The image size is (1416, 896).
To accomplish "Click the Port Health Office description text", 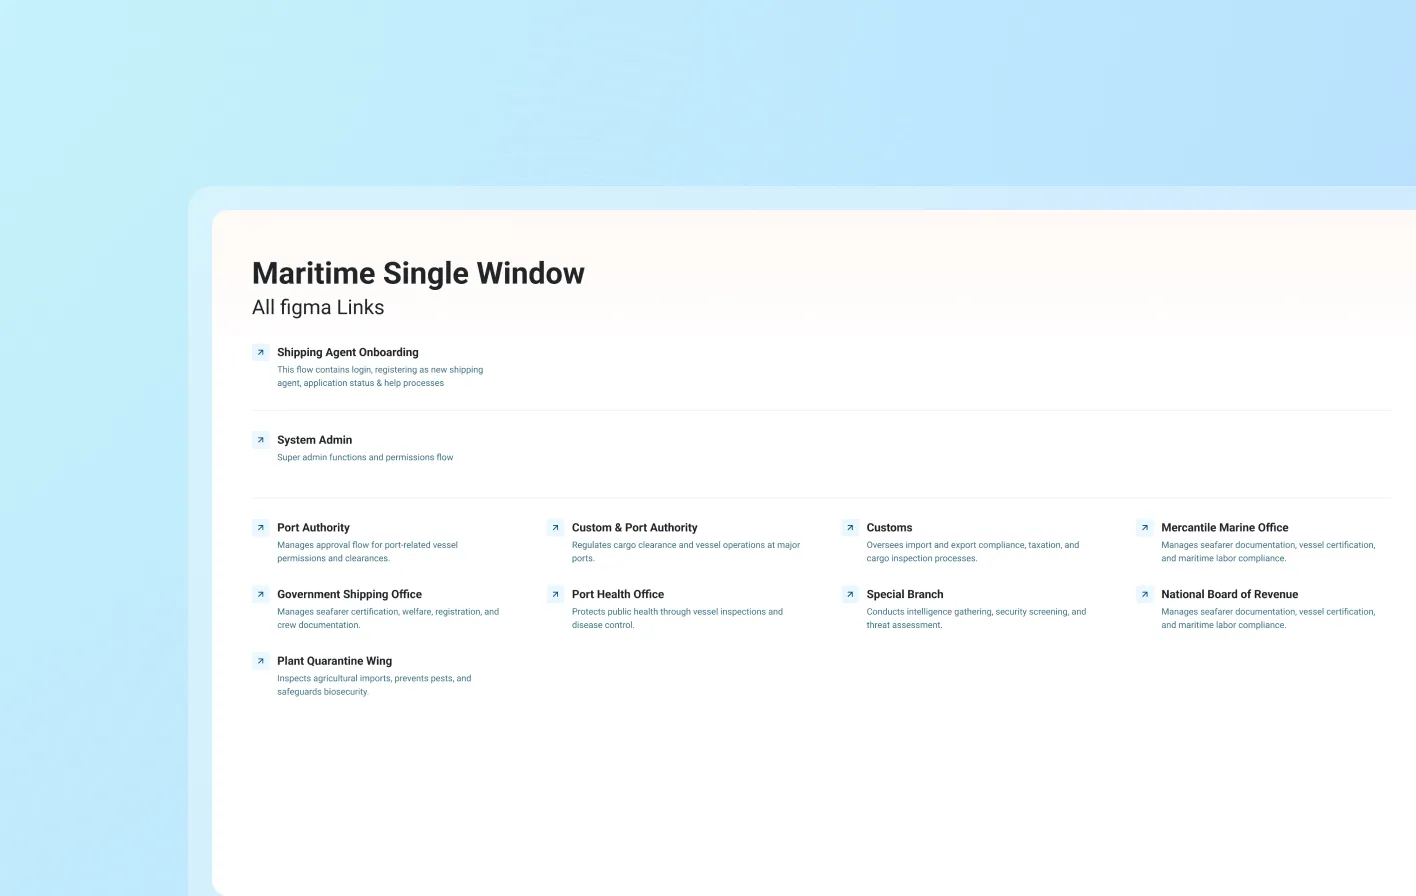I will (x=676, y=618).
